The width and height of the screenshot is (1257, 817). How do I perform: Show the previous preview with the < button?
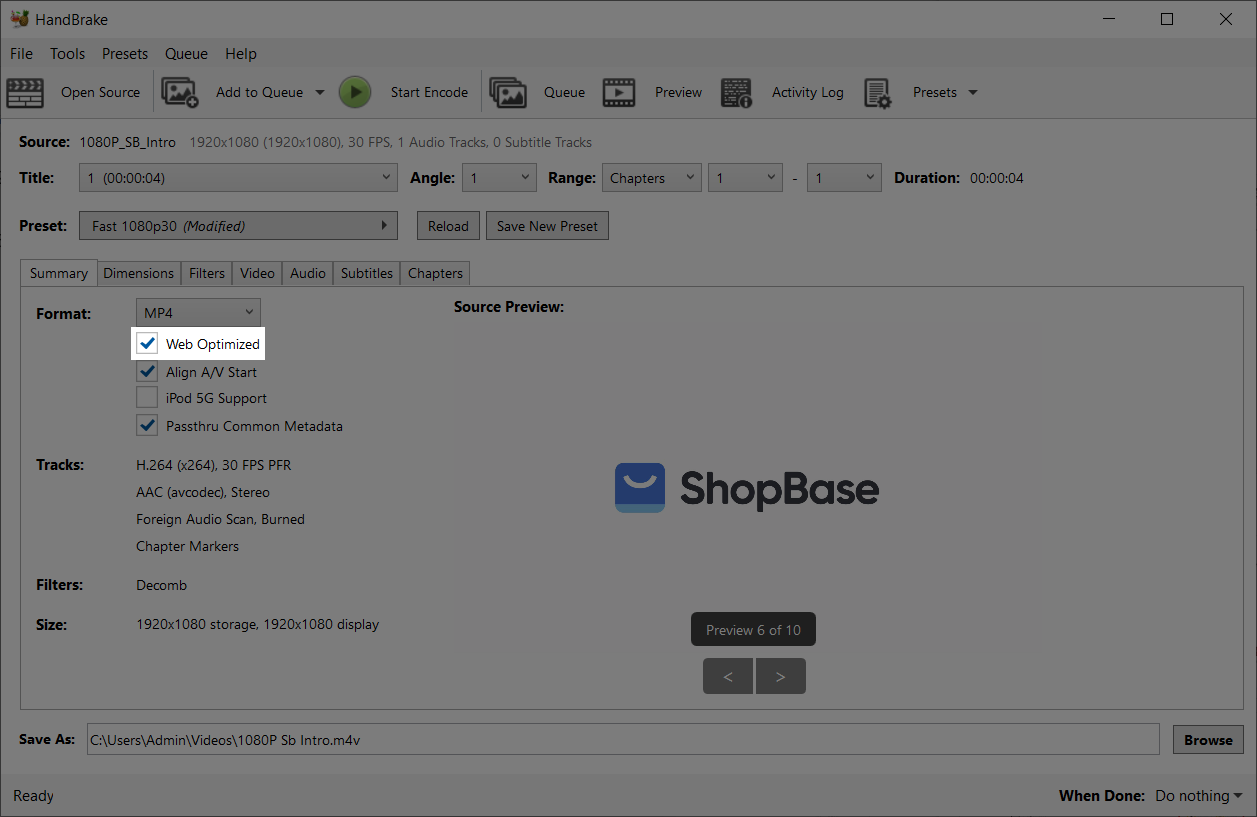click(x=729, y=677)
